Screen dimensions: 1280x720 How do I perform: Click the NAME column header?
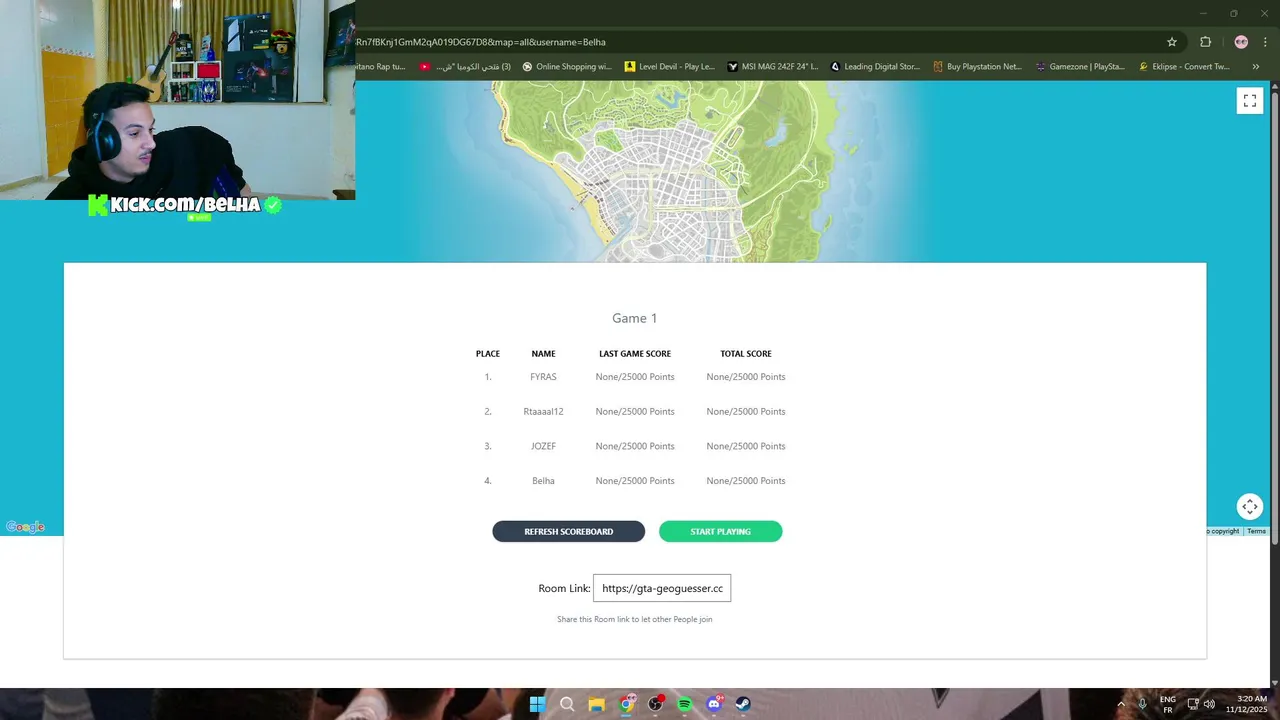click(543, 354)
